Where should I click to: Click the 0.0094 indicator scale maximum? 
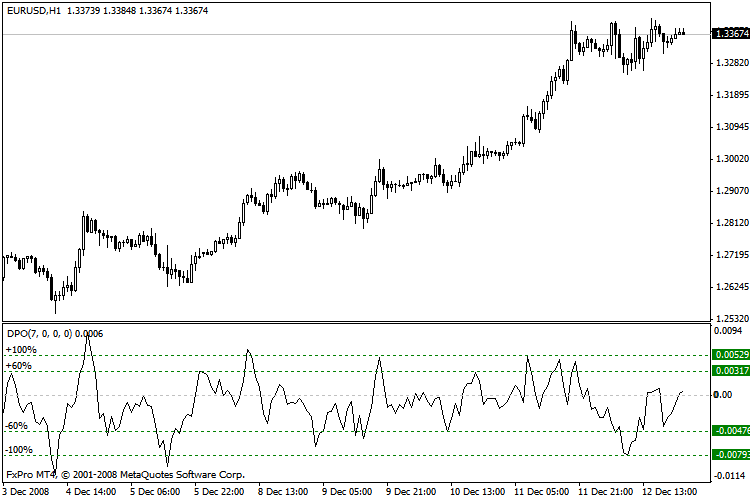(x=728, y=331)
